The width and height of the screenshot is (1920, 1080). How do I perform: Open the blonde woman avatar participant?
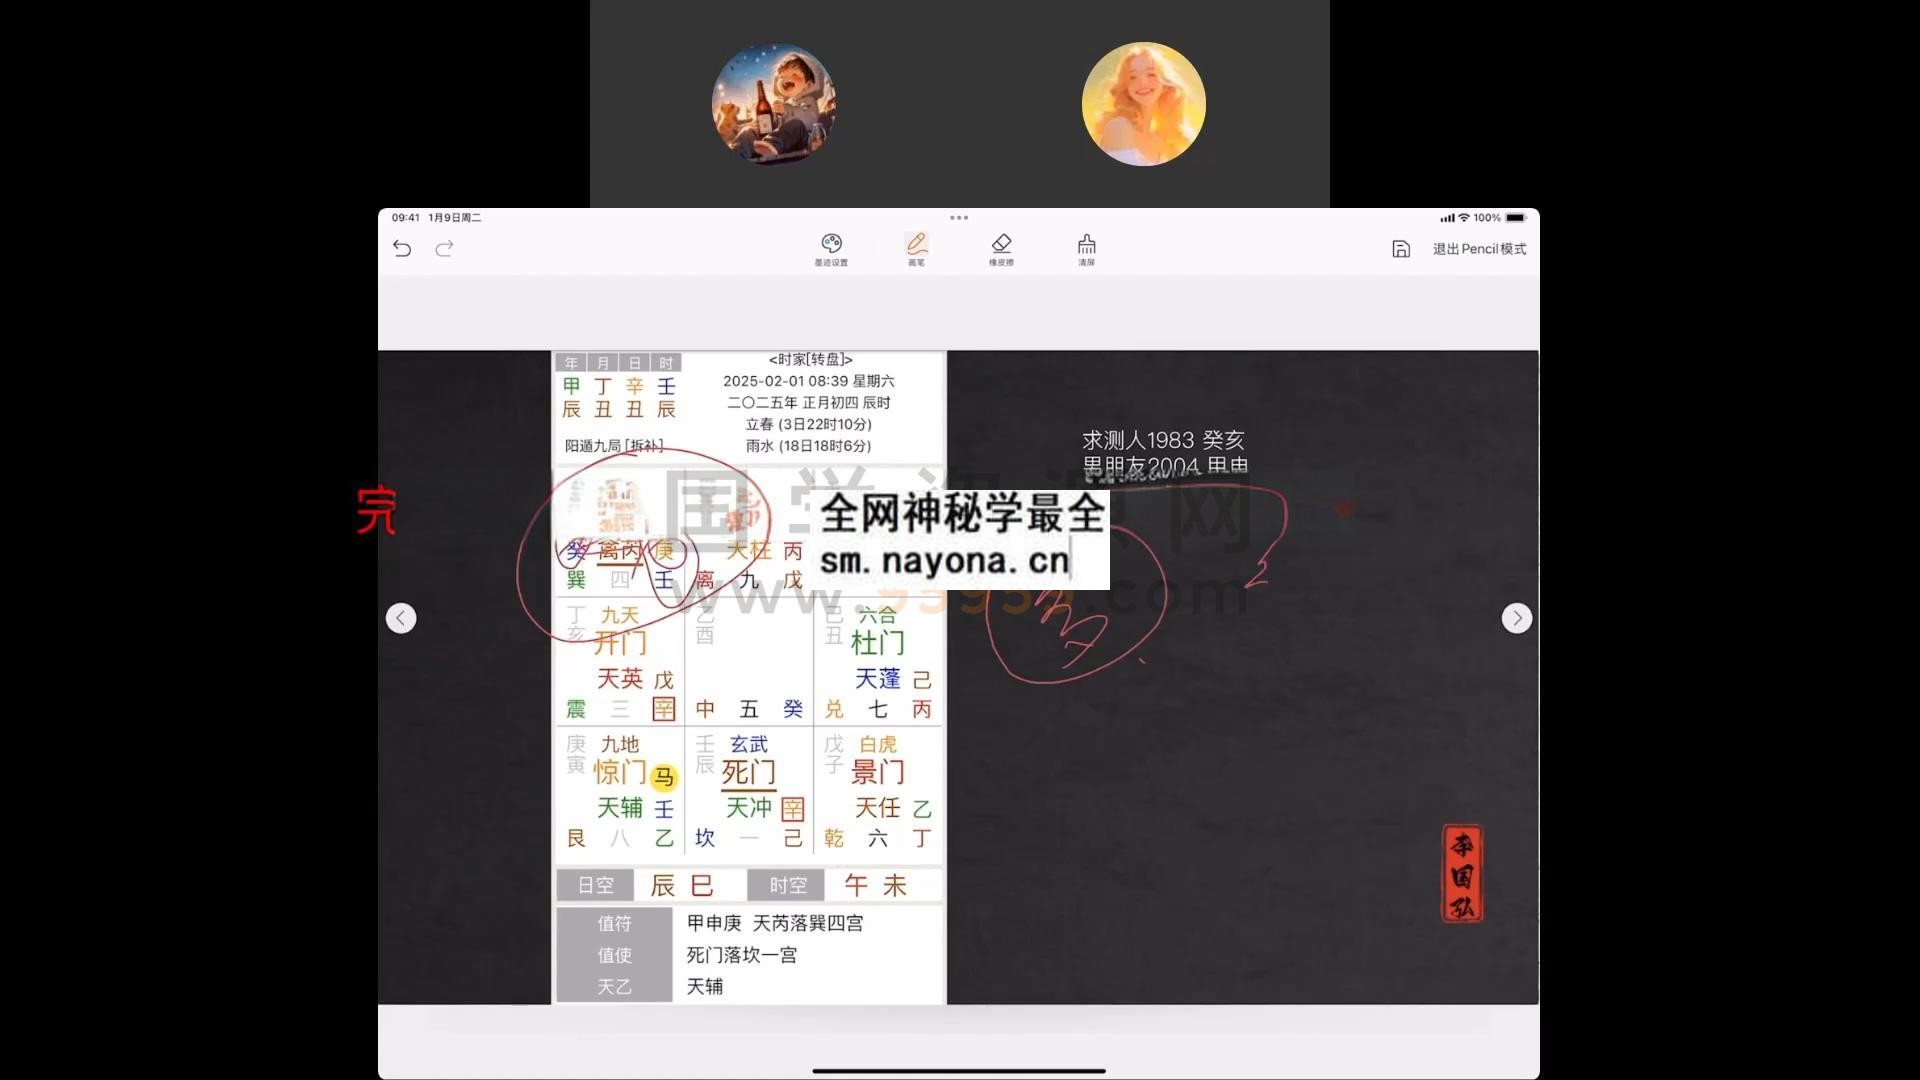(x=1144, y=104)
